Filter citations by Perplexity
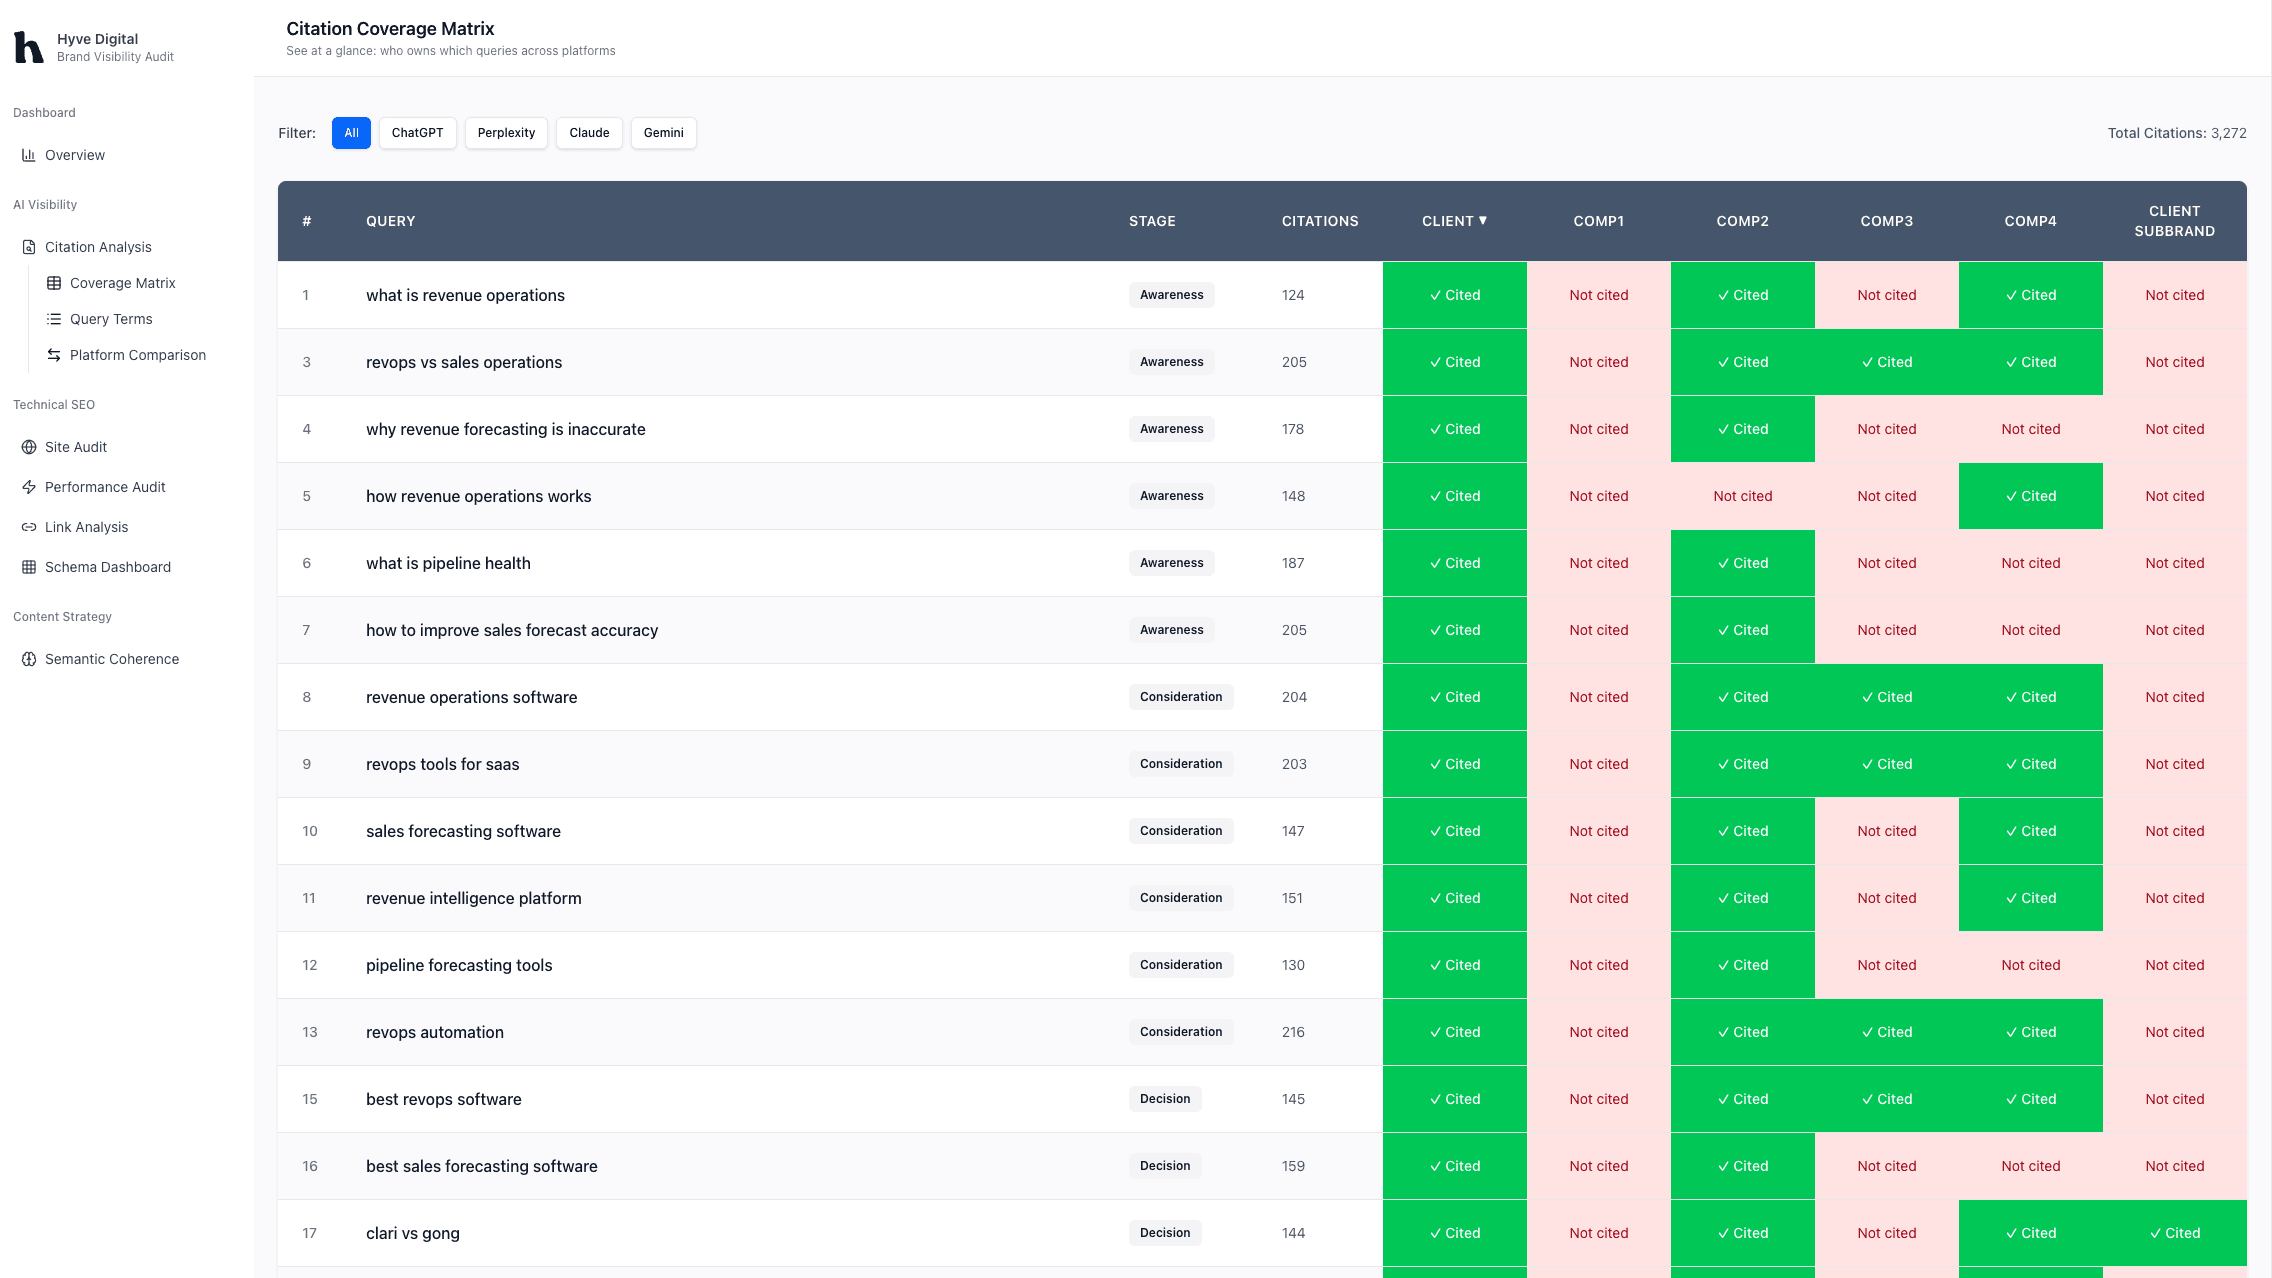 pyautogui.click(x=506, y=133)
